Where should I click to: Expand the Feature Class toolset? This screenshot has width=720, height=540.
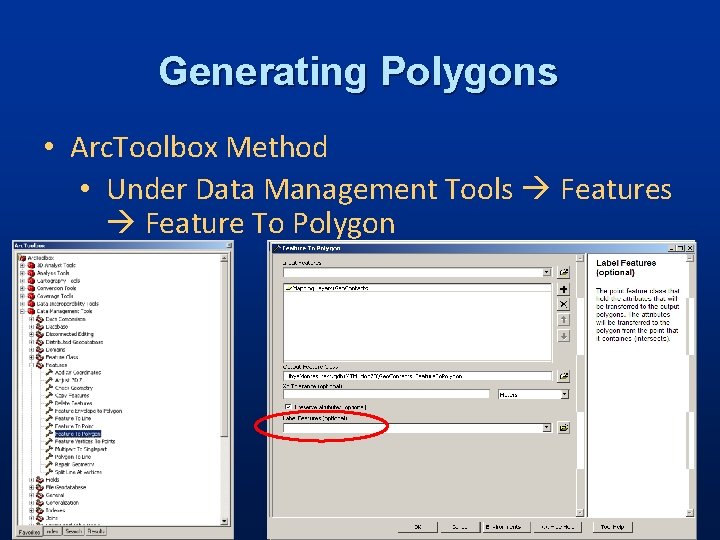coord(31,357)
